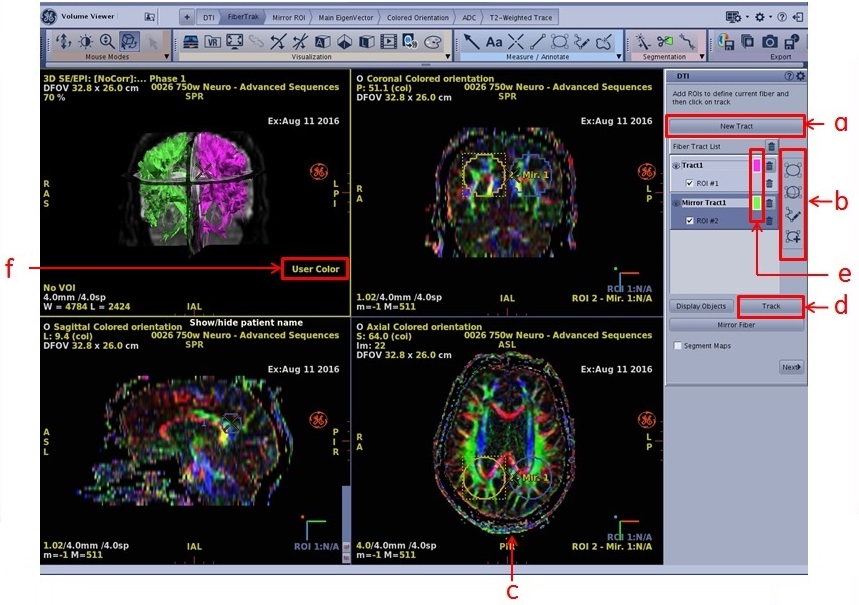Click the magenta Tract1 color swatch
The height and width of the screenshot is (605, 859).
(757, 165)
